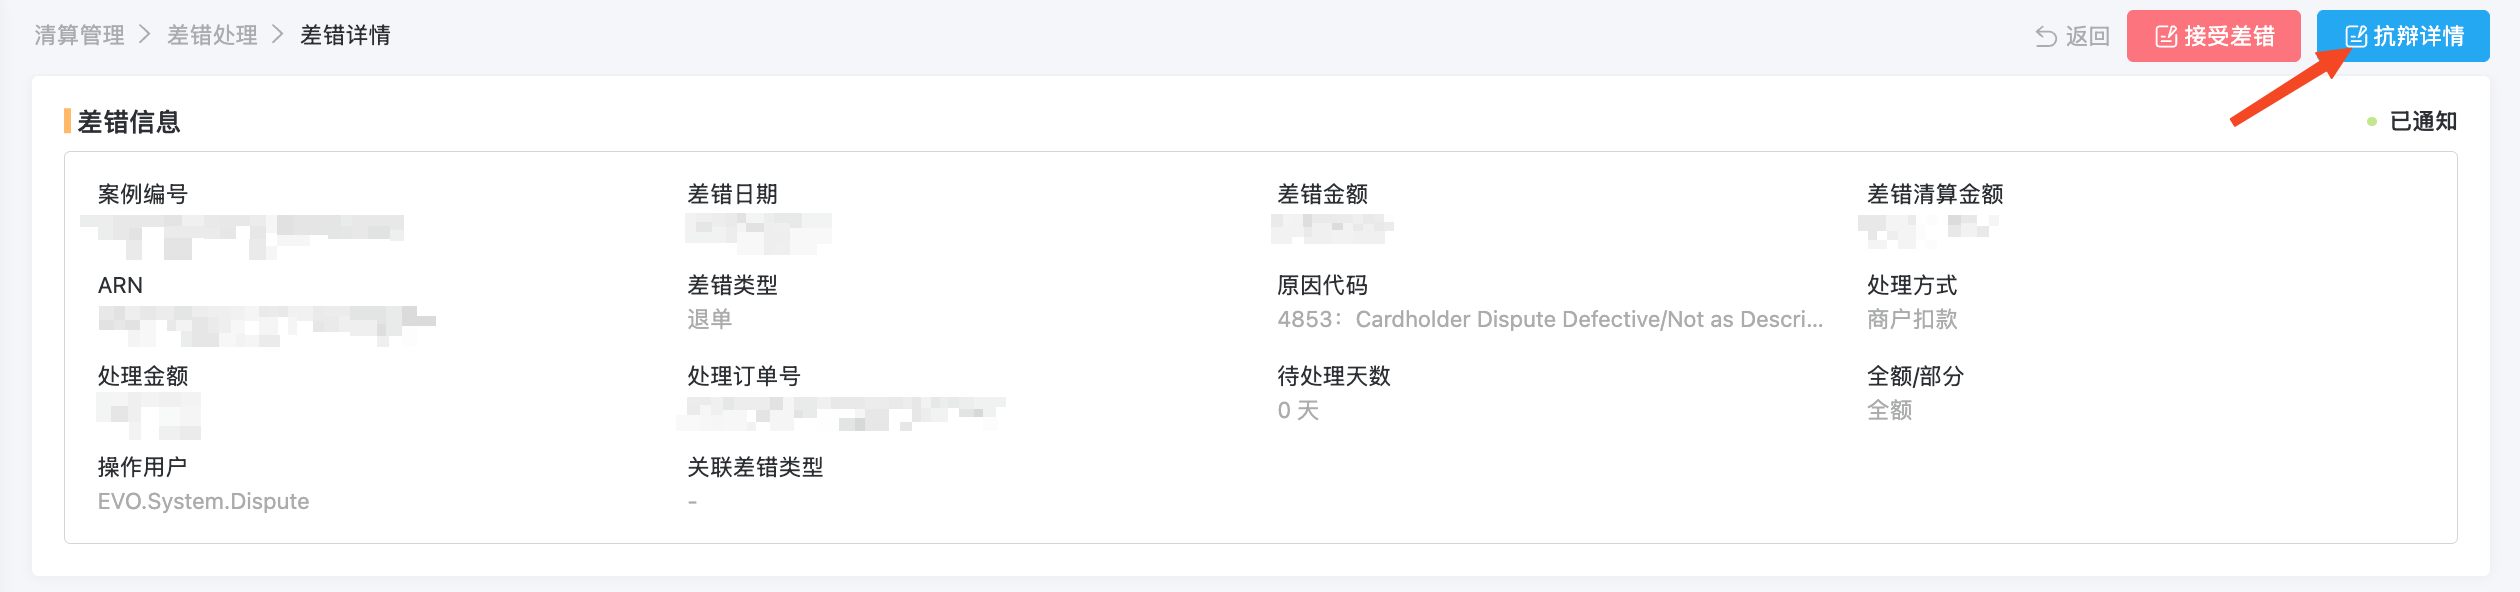This screenshot has width=2520, height=592.
Task: Click the edit icon on 接受差错 button
Action: [2166, 37]
